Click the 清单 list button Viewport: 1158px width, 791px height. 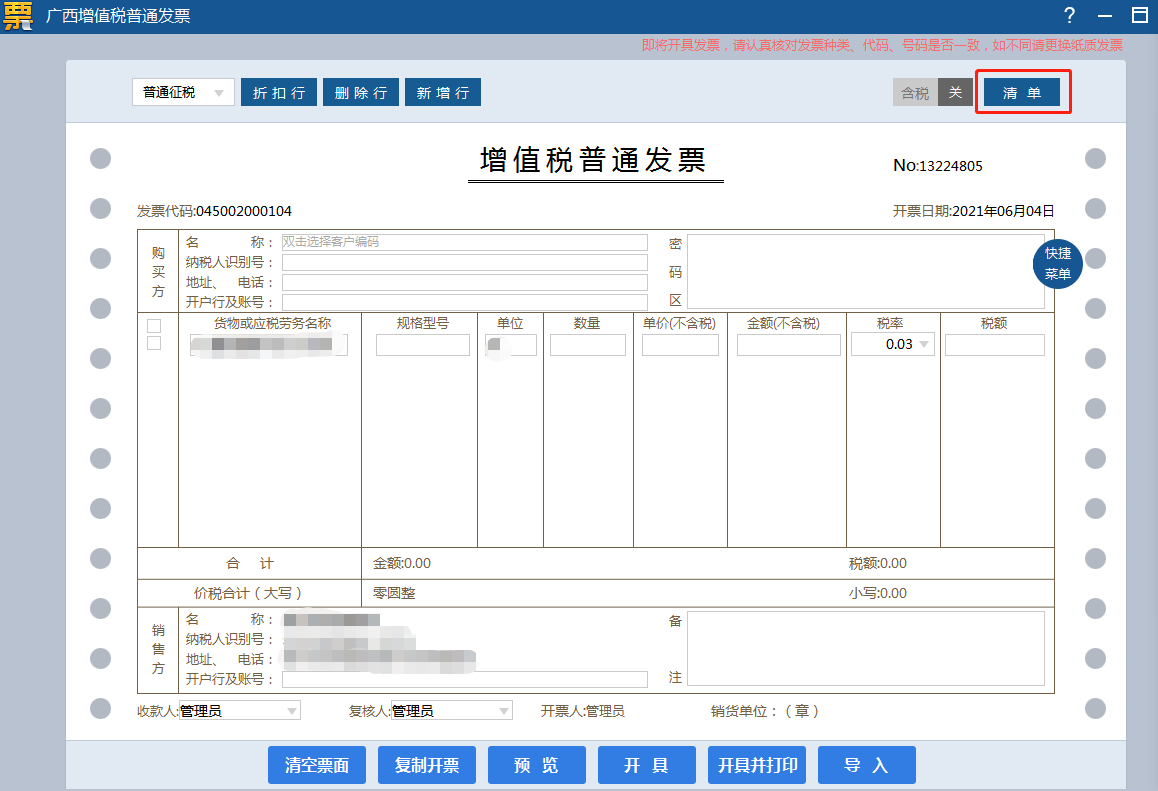pyautogui.click(x=1022, y=93)
